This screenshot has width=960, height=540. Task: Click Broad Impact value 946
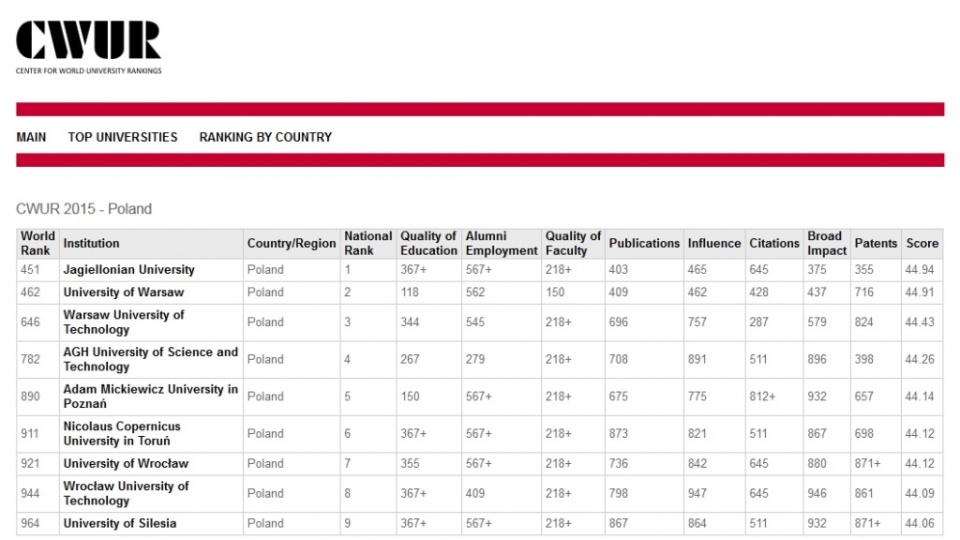tap(817, 493)
